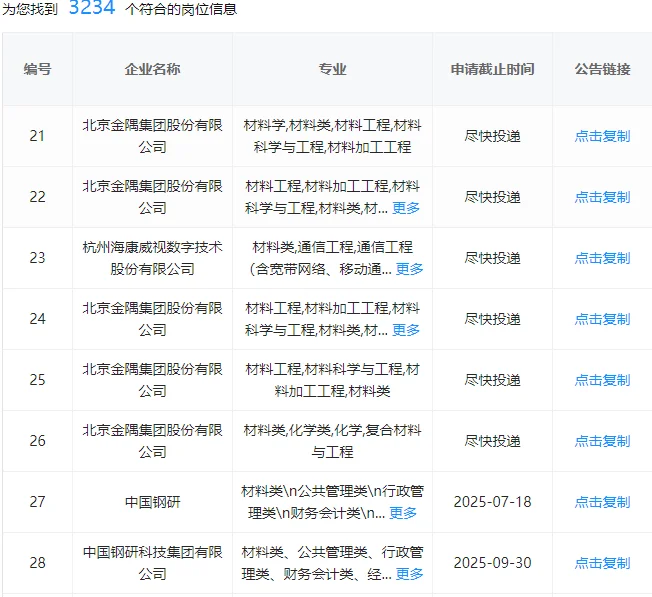
Task: Copy the announcement link for row 25
Action: pos(602,380)
